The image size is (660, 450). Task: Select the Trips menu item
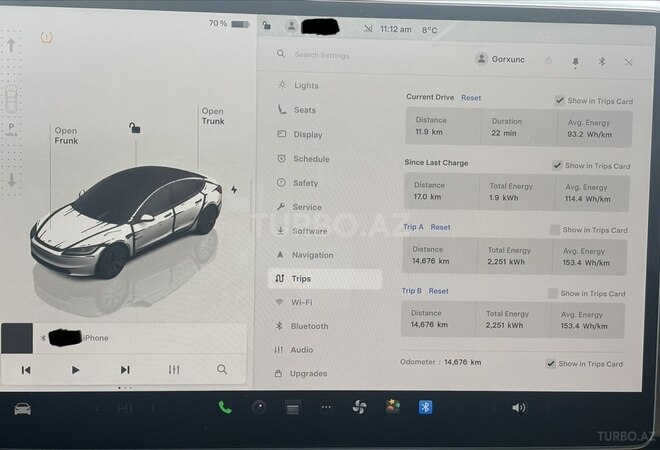(325, 279)
